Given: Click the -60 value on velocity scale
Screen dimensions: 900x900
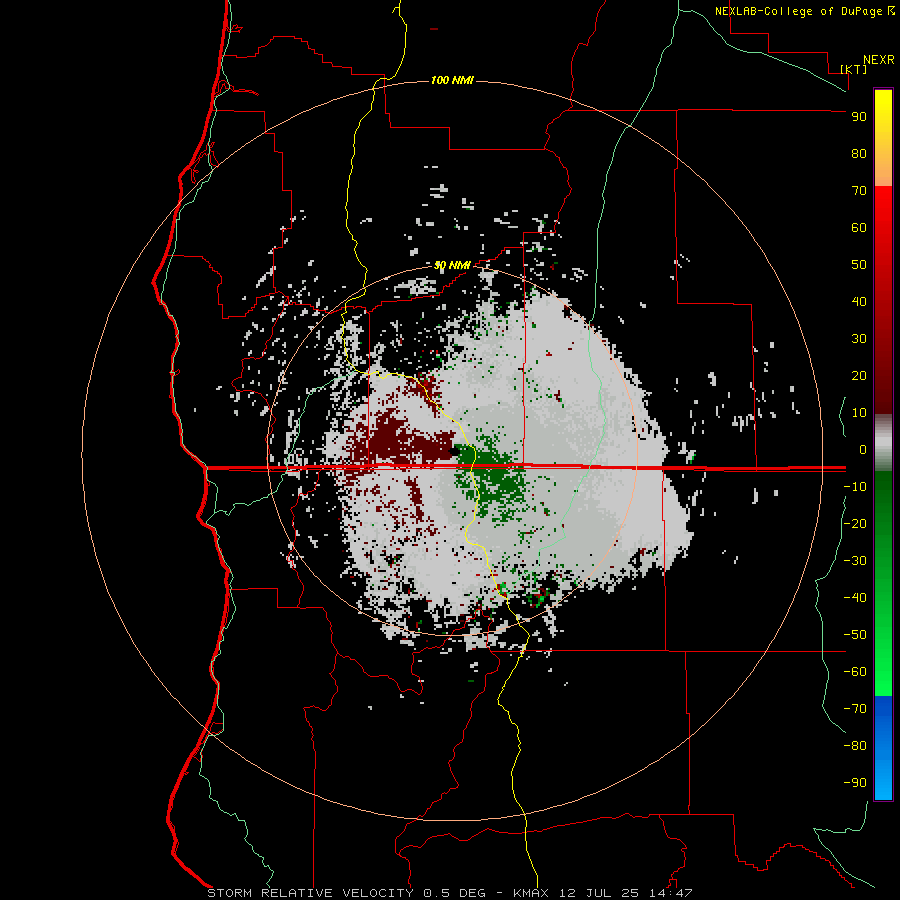Looking at the screenshot, I should tap(855, 672).
